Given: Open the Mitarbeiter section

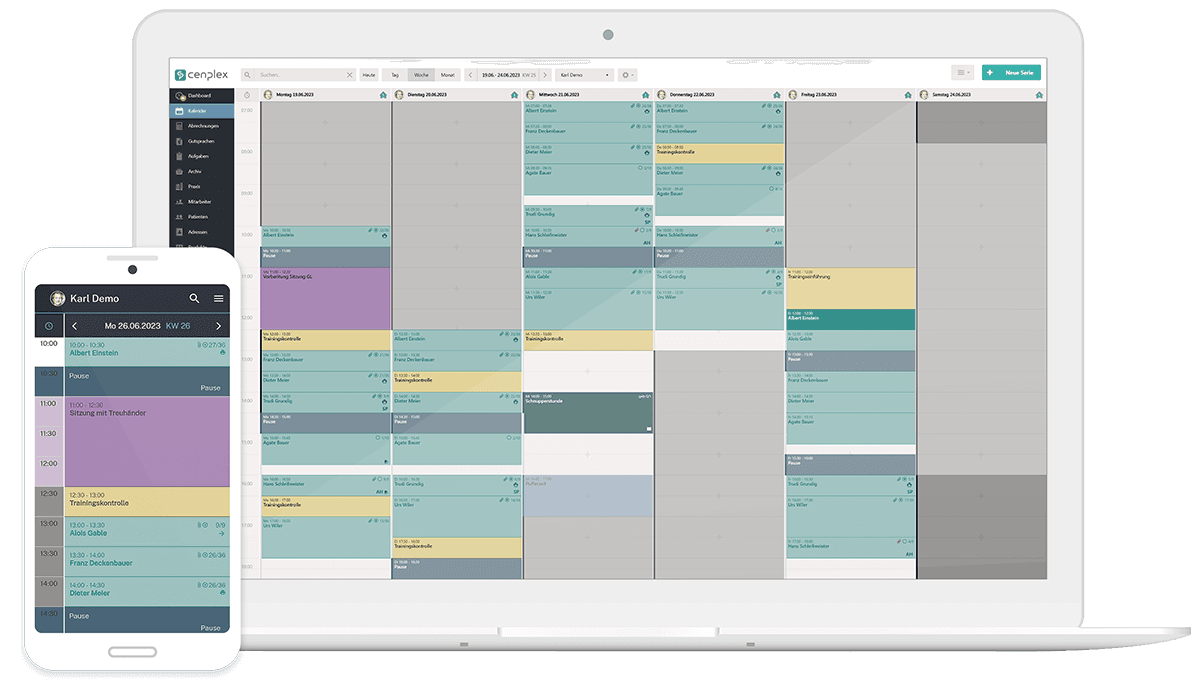Looking at the screenshot, I should pyautogui.click(x=202, y=202).
